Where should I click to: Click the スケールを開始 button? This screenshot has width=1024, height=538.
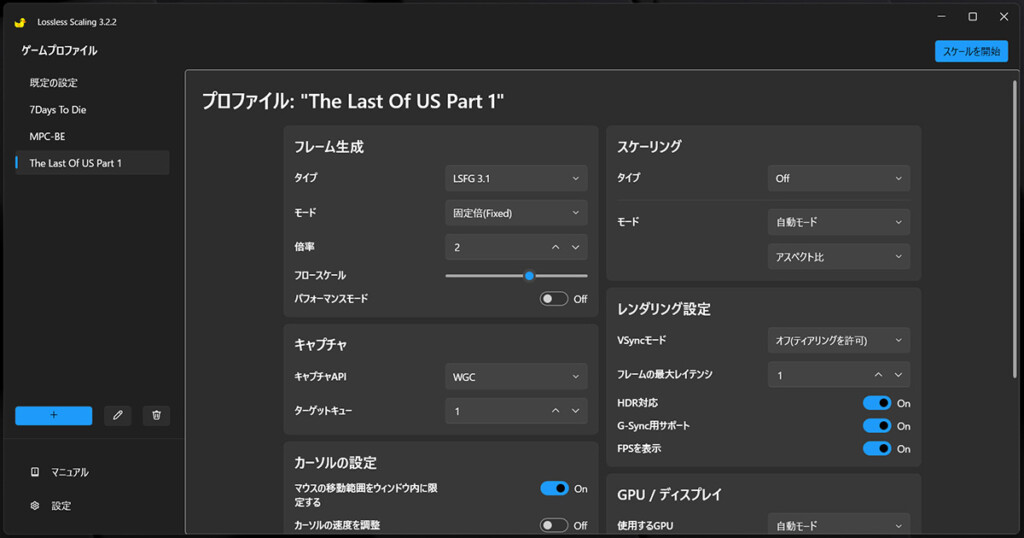971,52
